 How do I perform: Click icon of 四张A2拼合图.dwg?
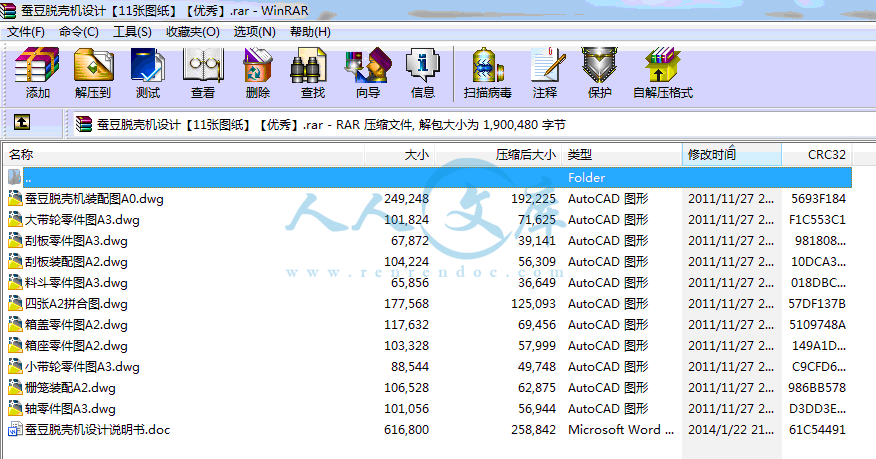click(15, 304)
